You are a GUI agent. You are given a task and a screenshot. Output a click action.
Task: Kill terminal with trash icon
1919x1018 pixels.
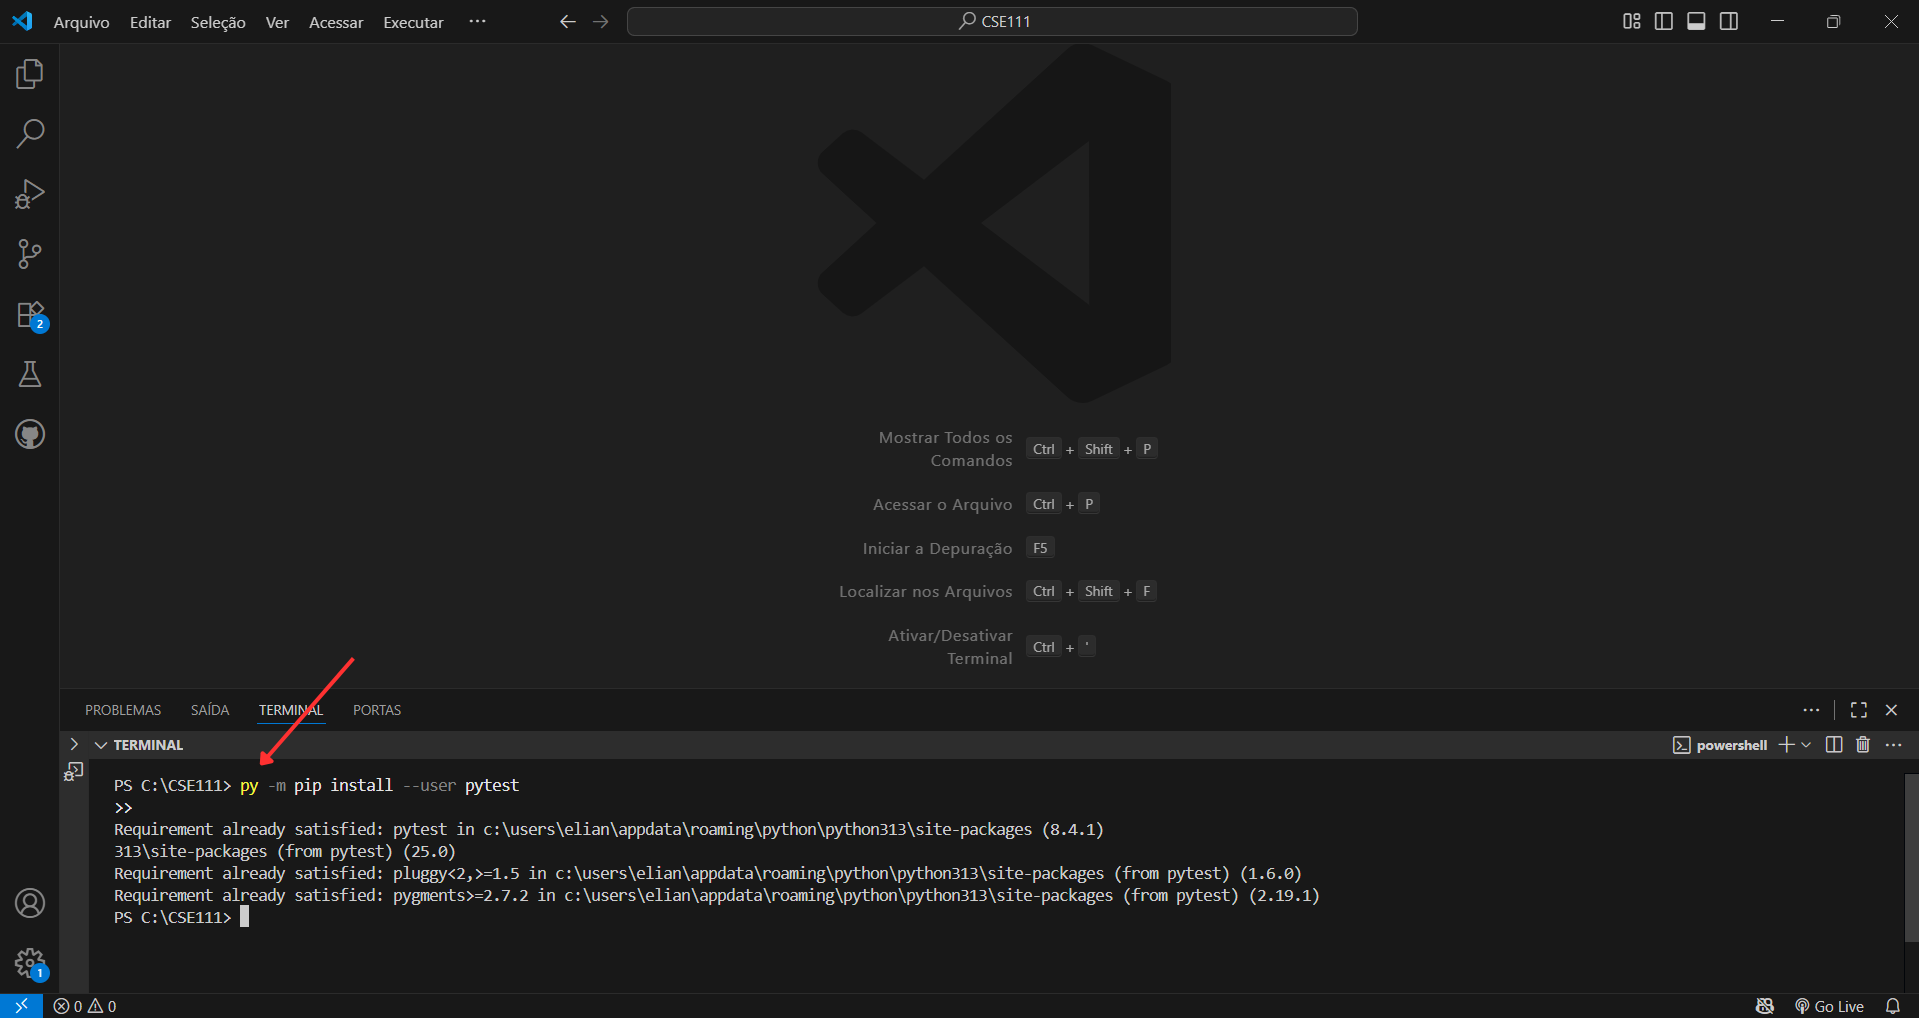click(x=1863, y=745)
